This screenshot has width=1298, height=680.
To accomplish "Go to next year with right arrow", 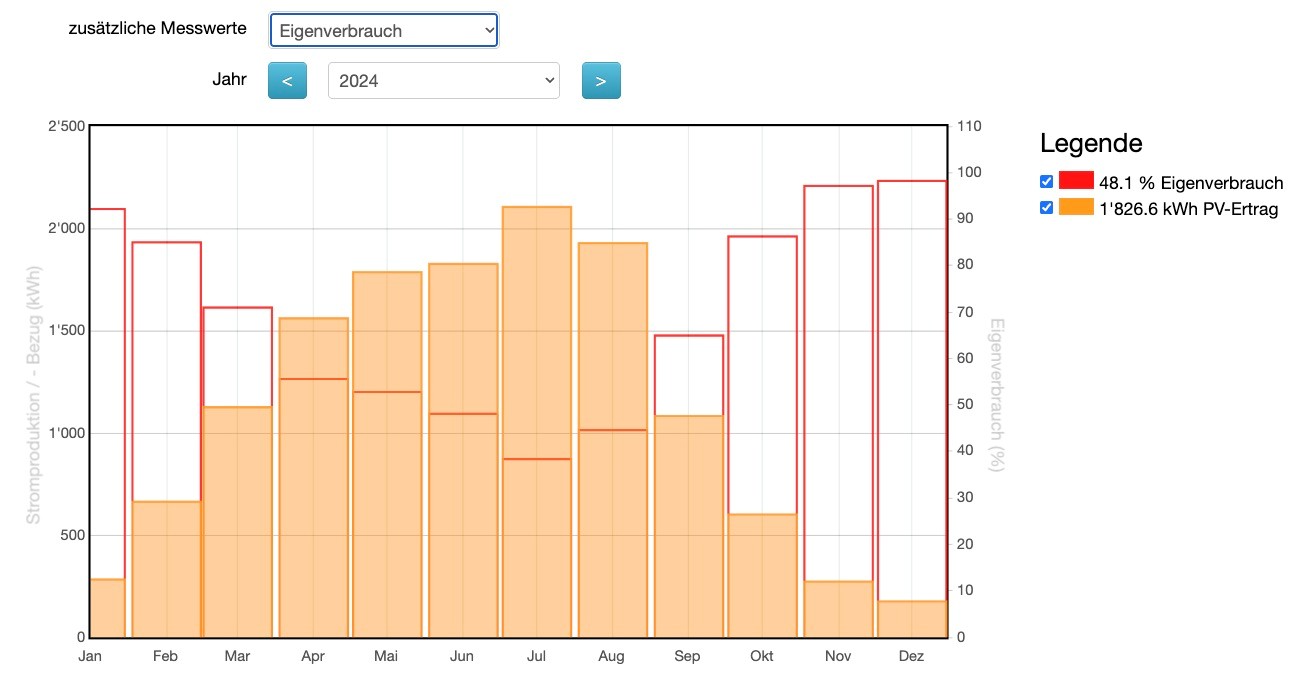I will (x=601, y=81).
